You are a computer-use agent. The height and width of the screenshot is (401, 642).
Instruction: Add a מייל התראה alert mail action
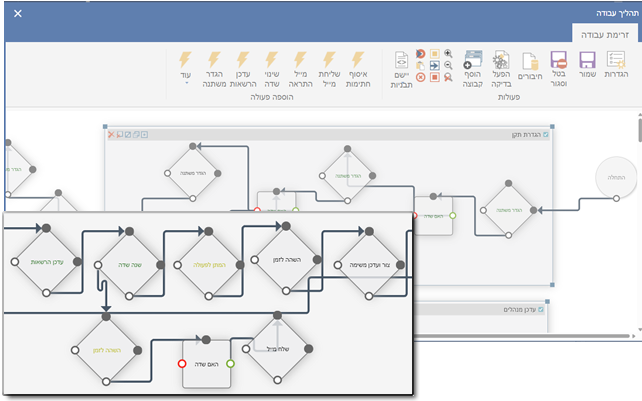[300, 64]
